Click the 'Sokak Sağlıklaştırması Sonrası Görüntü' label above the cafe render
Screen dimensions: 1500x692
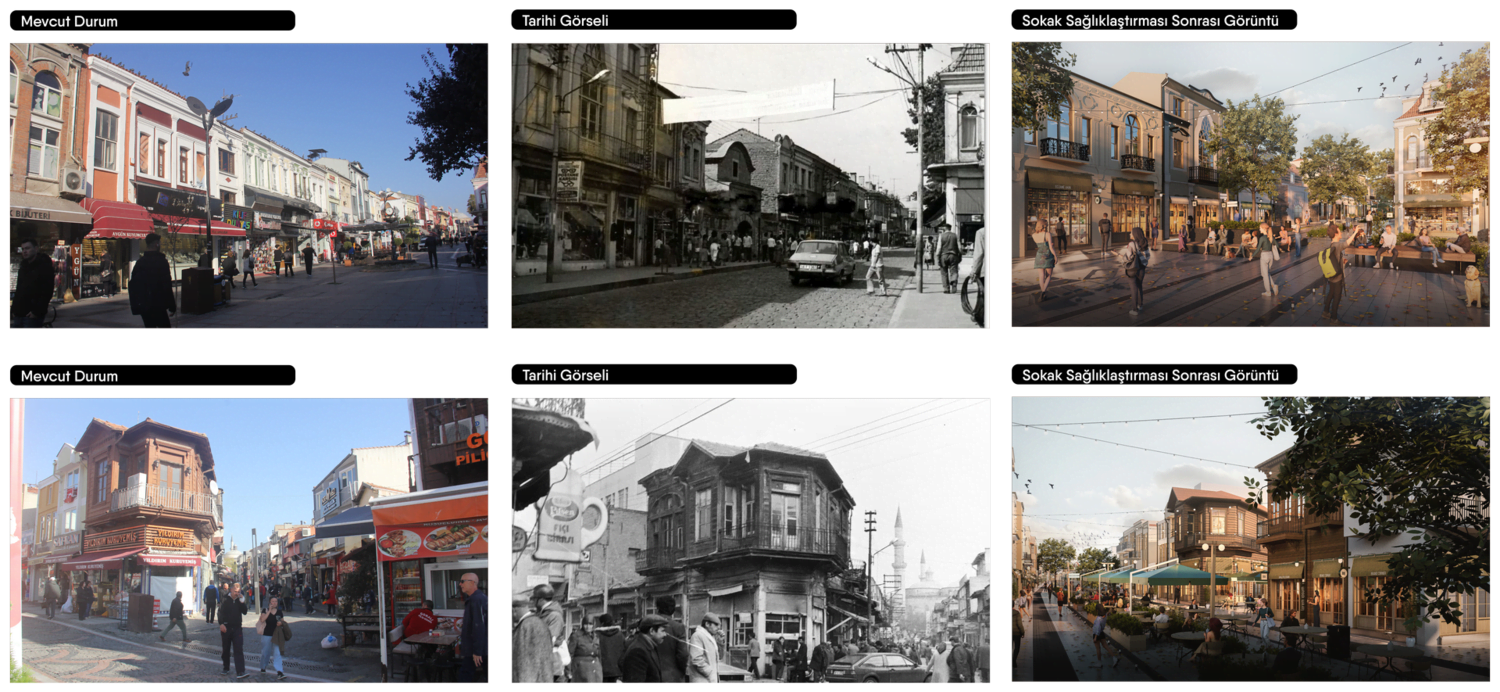1150,377
